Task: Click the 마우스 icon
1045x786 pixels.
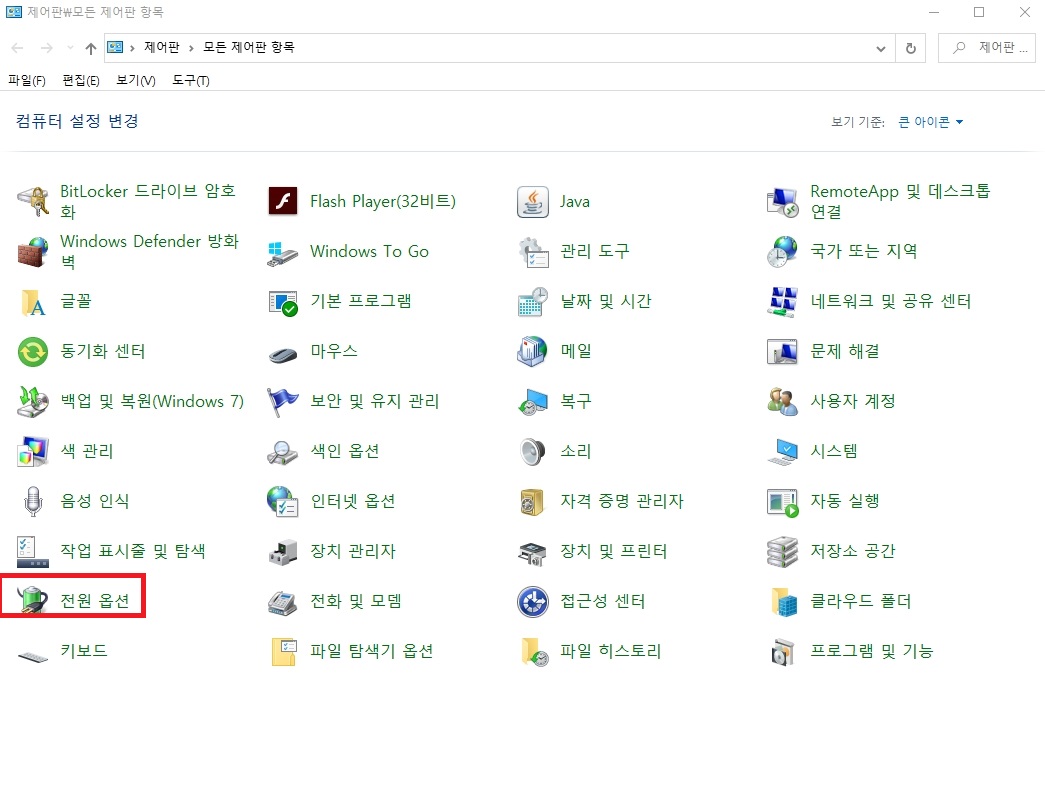Action: click(283, 353)
